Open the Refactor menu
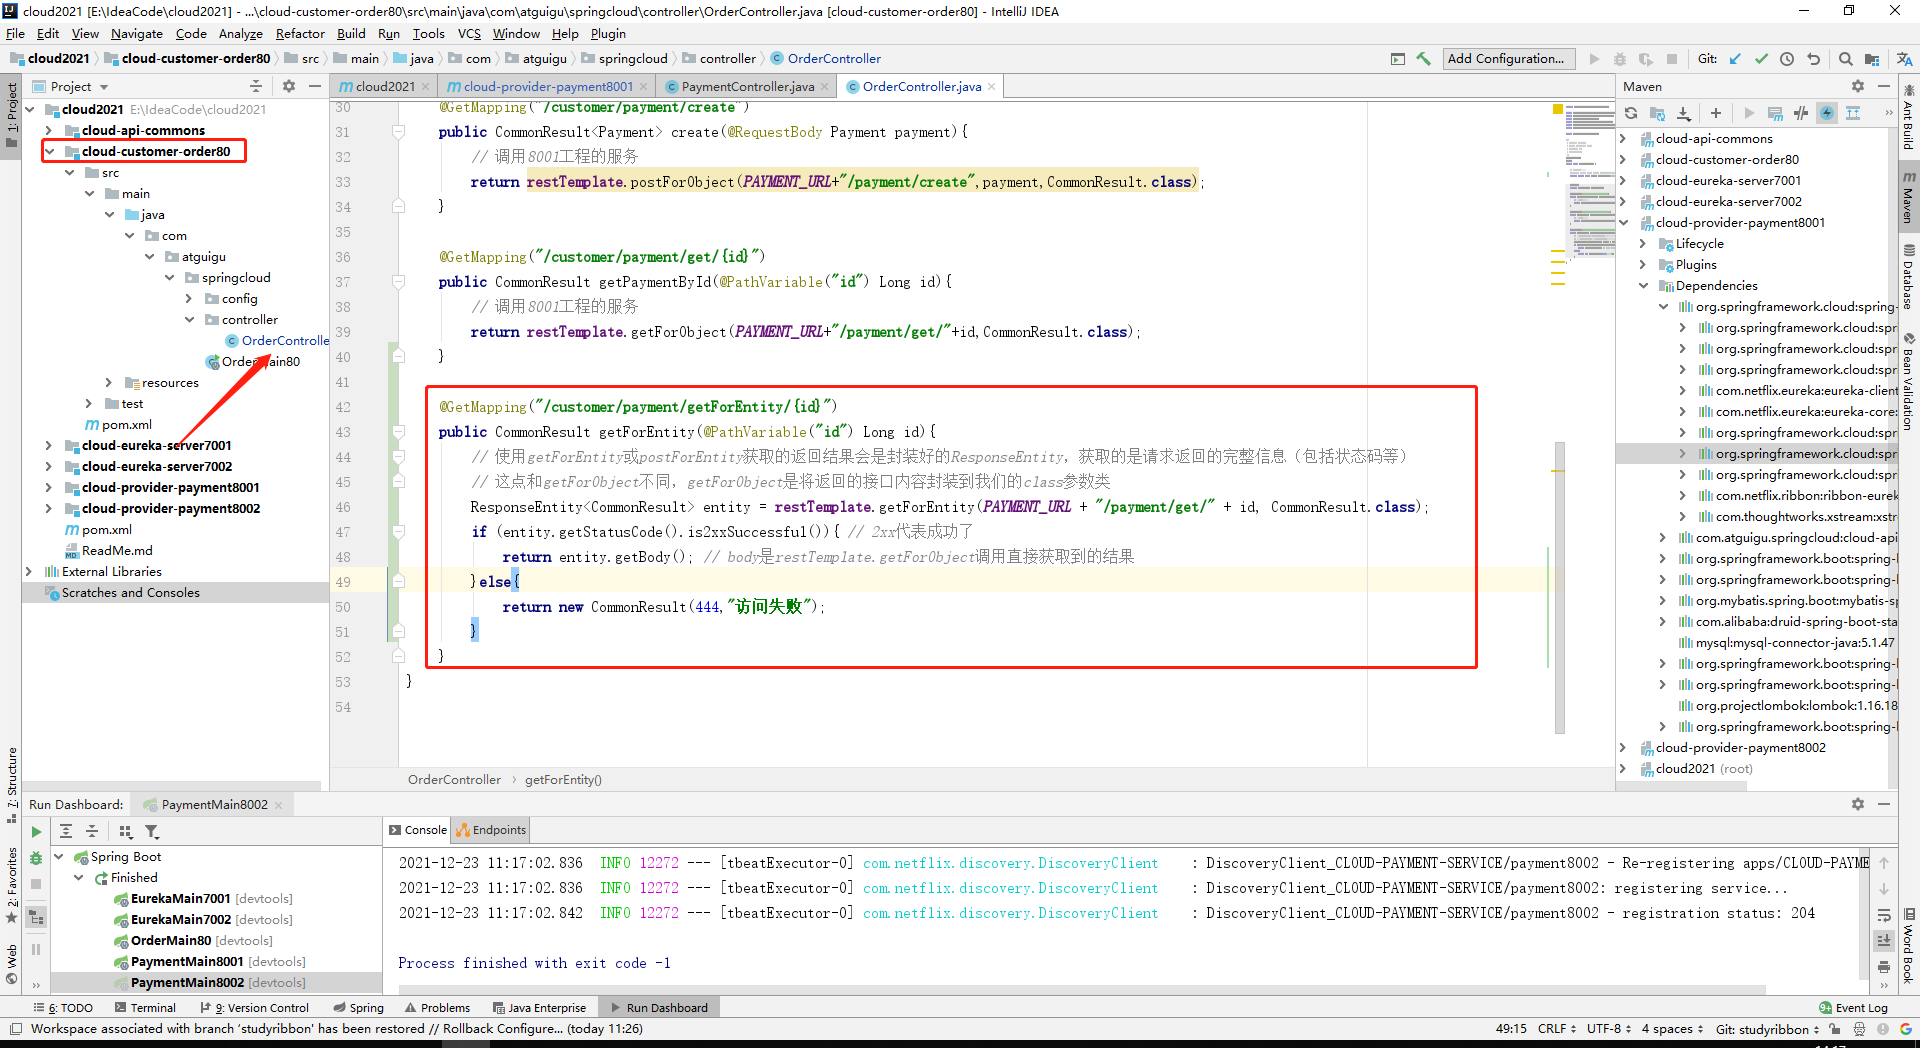This screenshot has height=1048, width=1920. (x=300, y=34)
